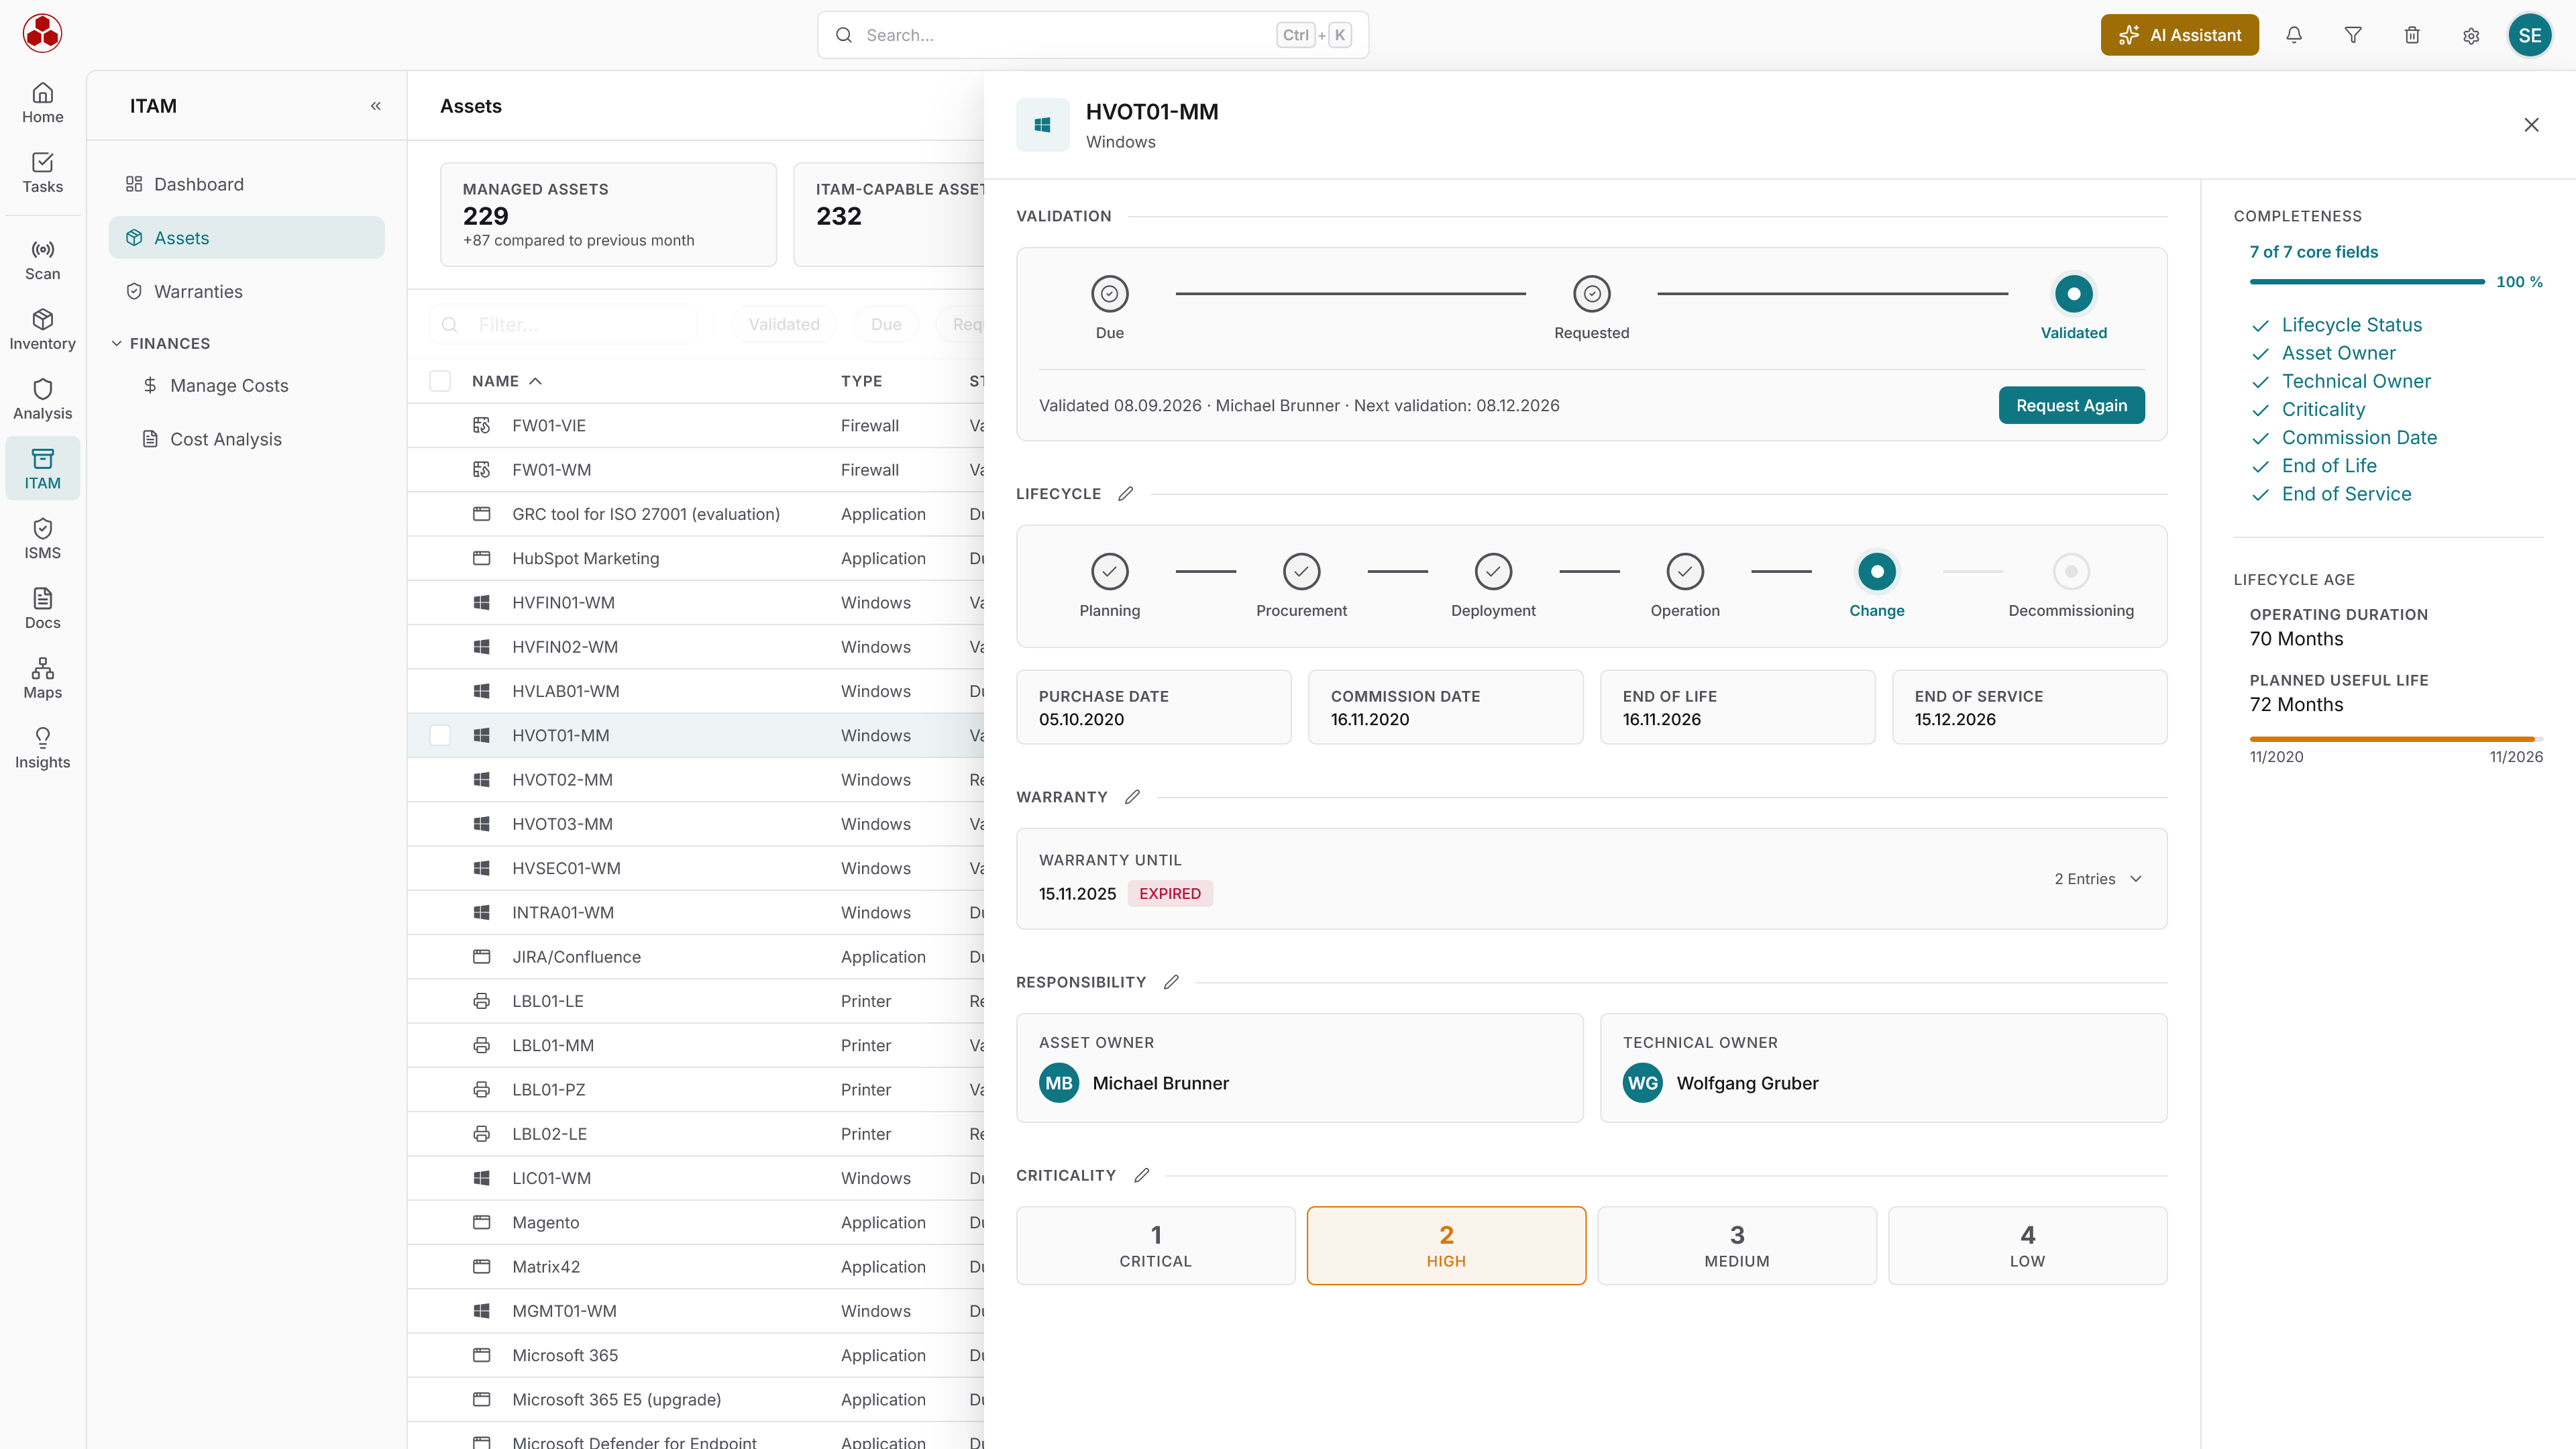Click the Decommissioning lifecycle stage marker

[2071, 572]
